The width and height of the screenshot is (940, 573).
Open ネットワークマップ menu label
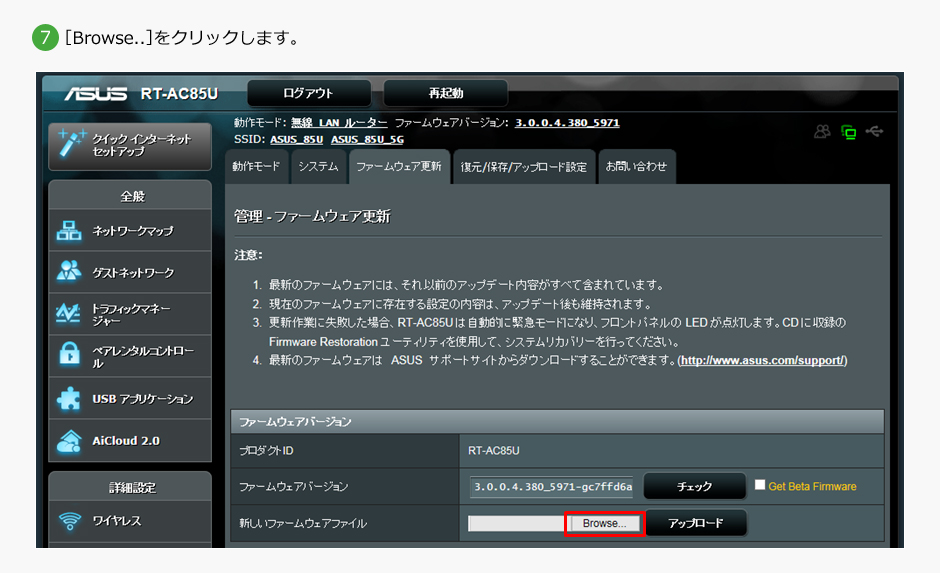coord(133,231)
